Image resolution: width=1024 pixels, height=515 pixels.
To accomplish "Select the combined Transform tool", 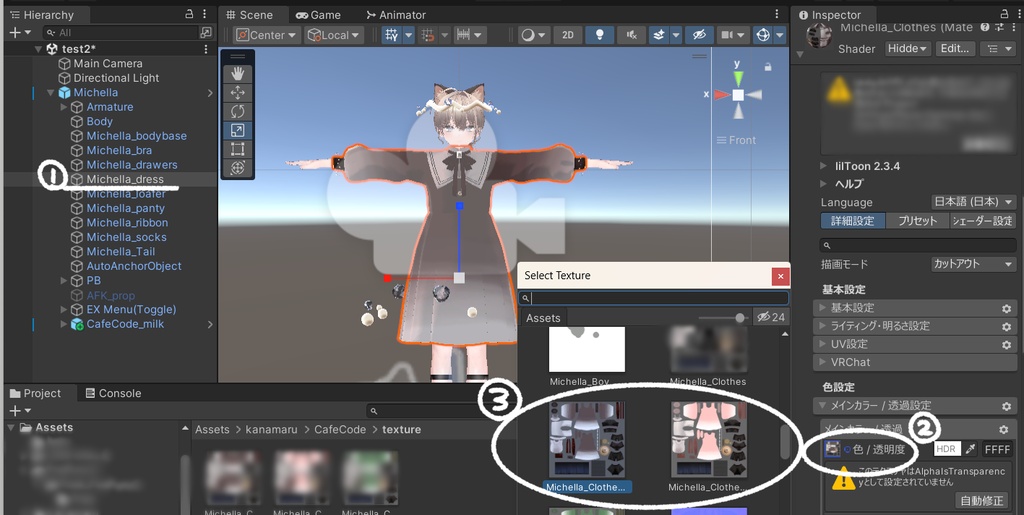I will tap(238, 168).
